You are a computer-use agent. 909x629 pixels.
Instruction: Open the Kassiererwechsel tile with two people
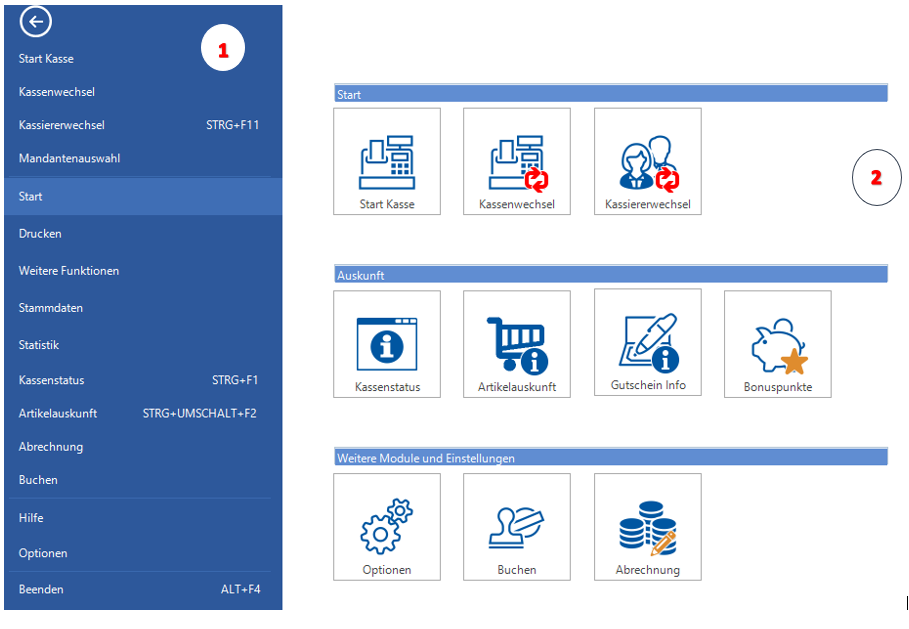click(x=647, y=162)
